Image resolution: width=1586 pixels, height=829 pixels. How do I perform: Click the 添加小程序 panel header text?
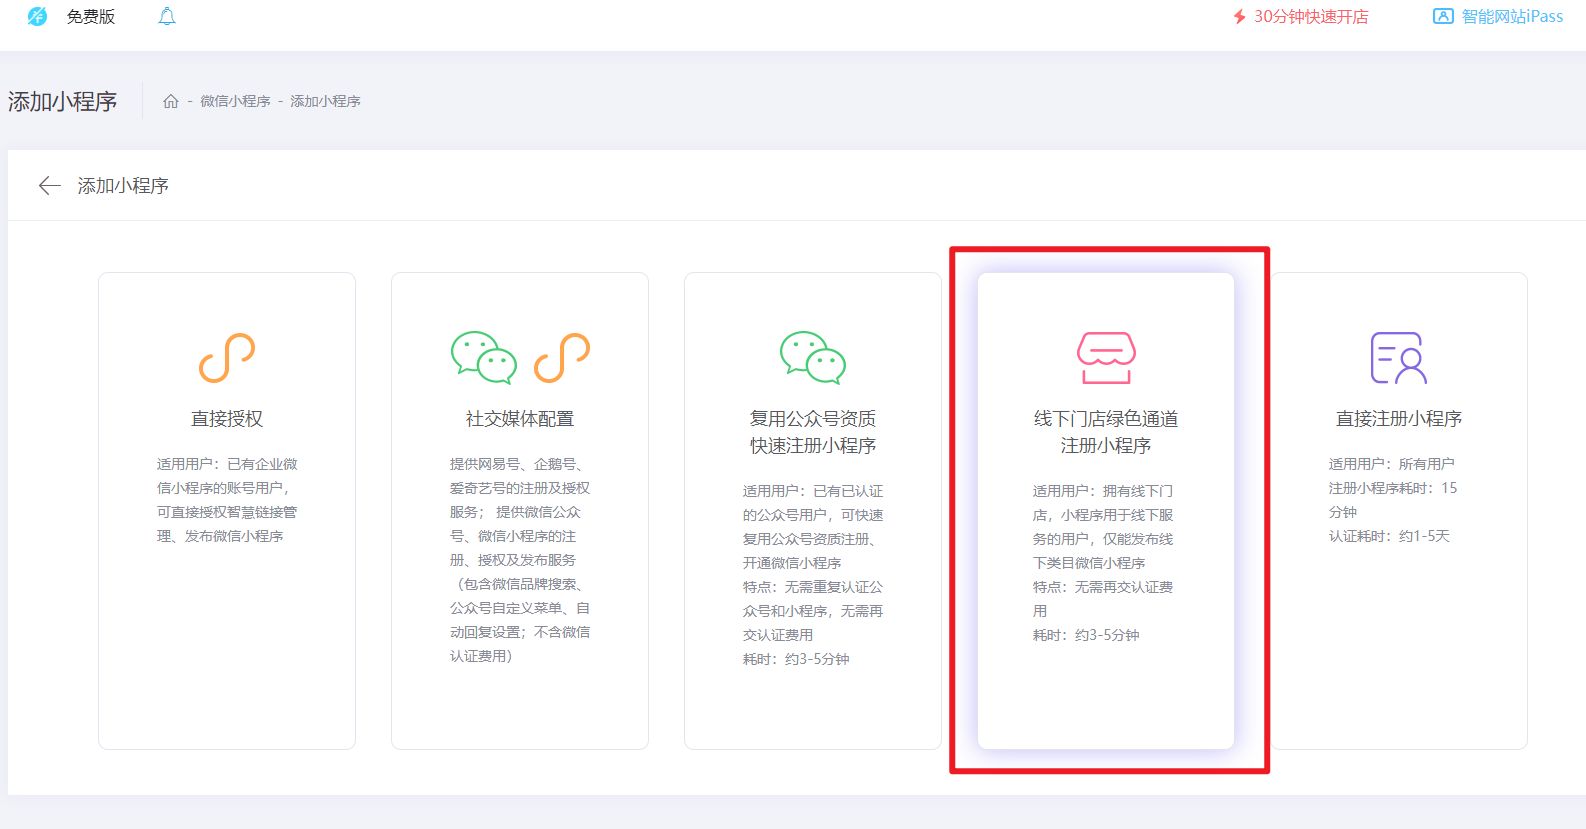point(123,186)
